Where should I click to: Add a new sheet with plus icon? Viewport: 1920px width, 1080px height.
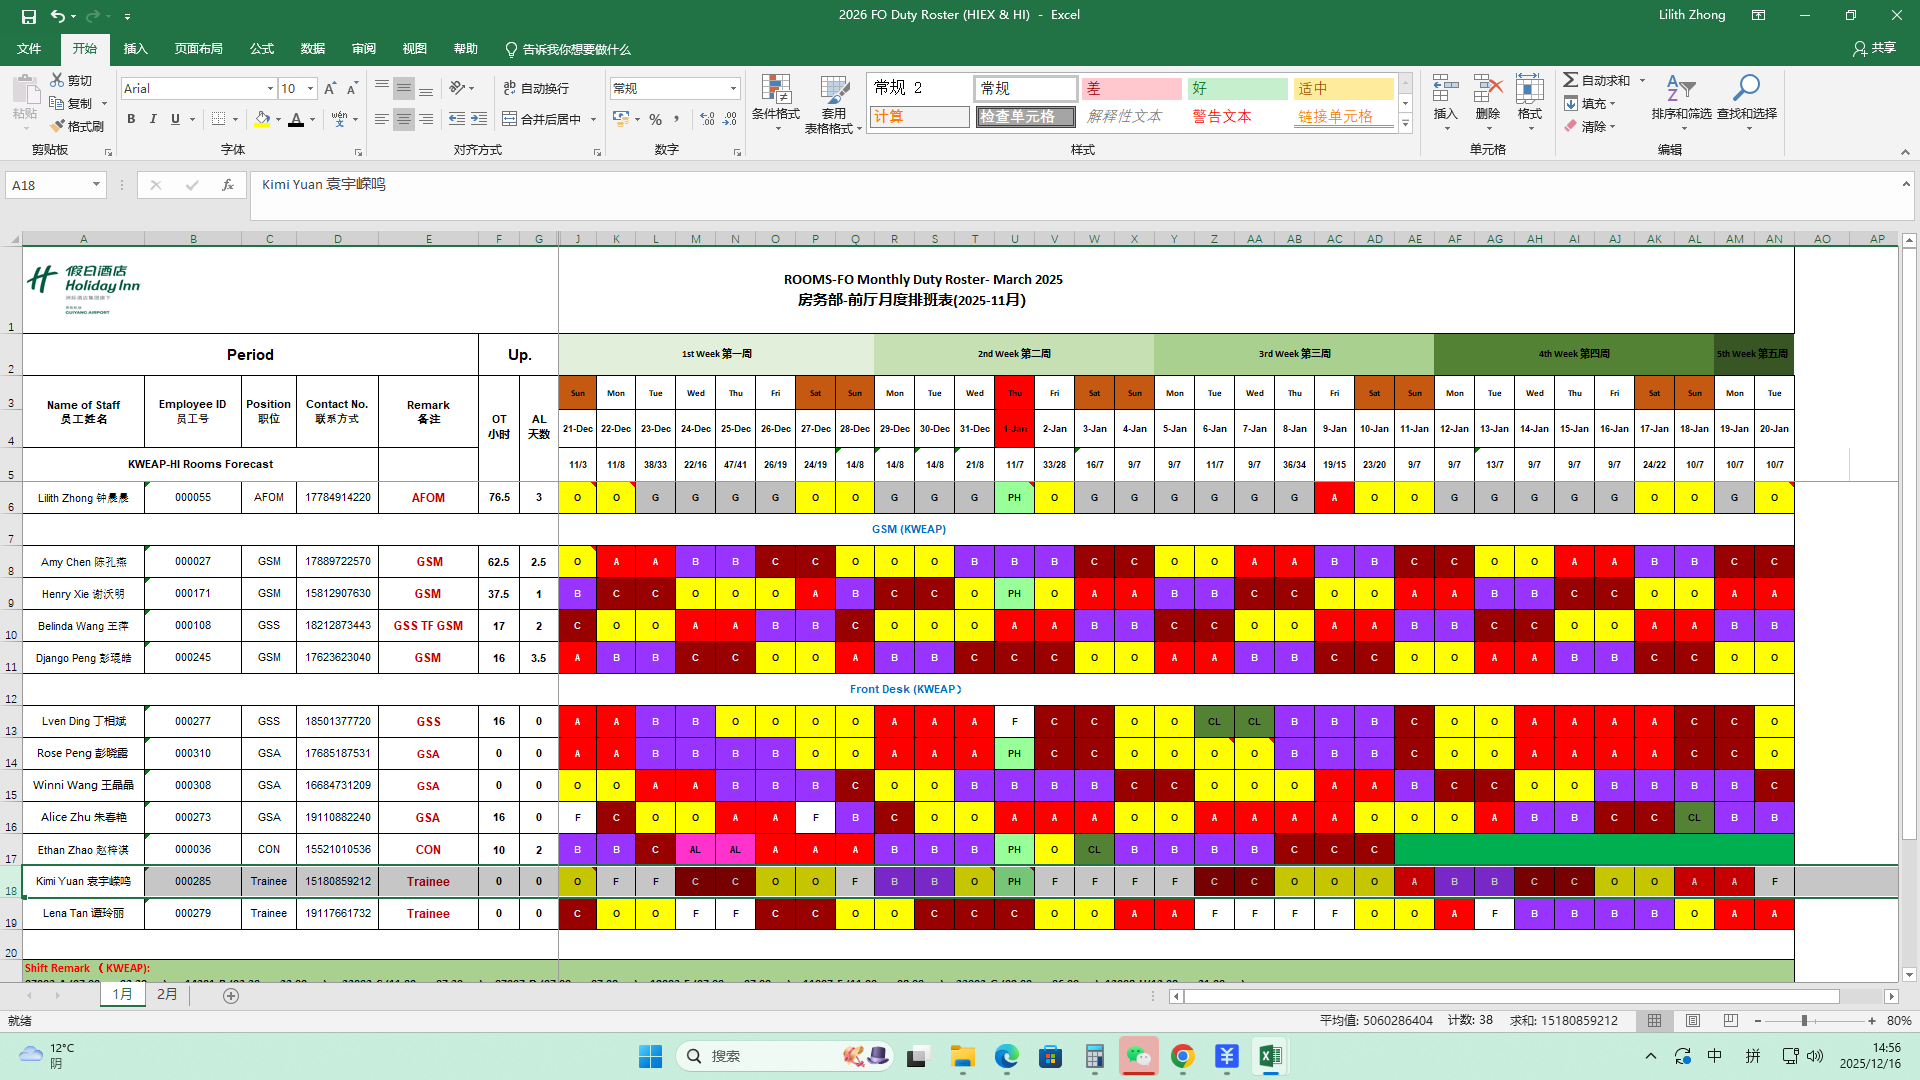tap(231, 996)
